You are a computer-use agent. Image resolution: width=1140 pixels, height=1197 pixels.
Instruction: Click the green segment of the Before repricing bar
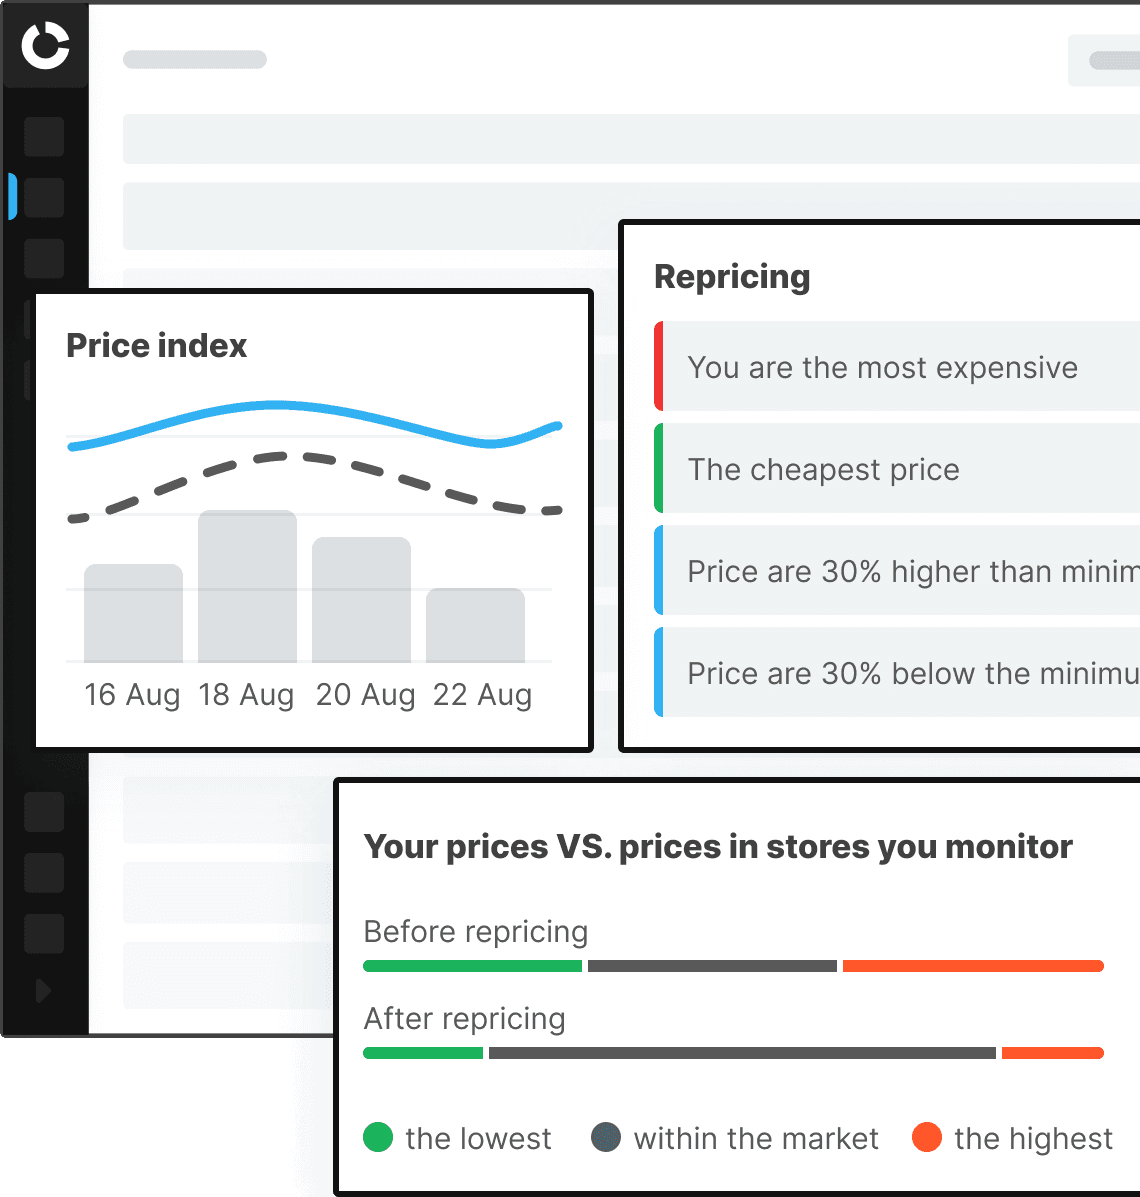472,966
